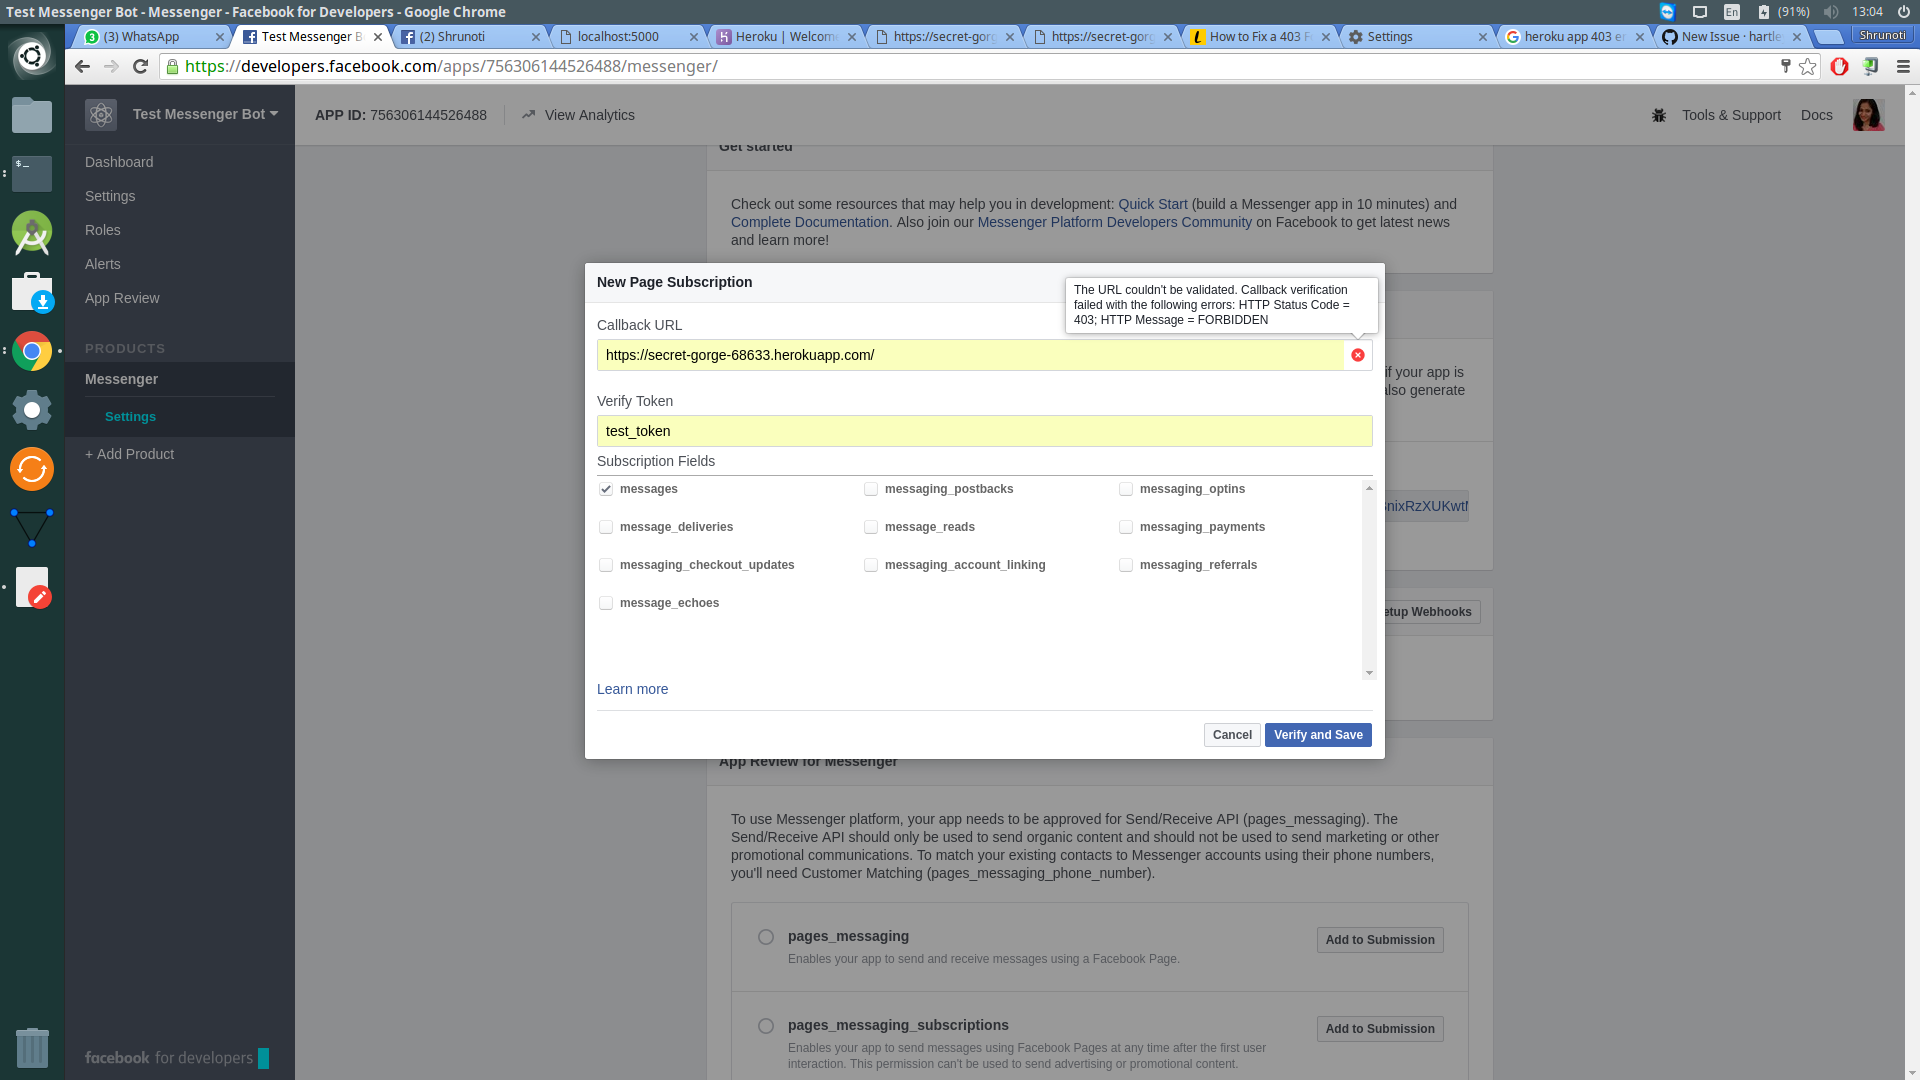The height and width of the screenshot is (1080, 1920).
Task: Click the View Analytics icon button
Action: pyautogui.click(x=529, y=115)
